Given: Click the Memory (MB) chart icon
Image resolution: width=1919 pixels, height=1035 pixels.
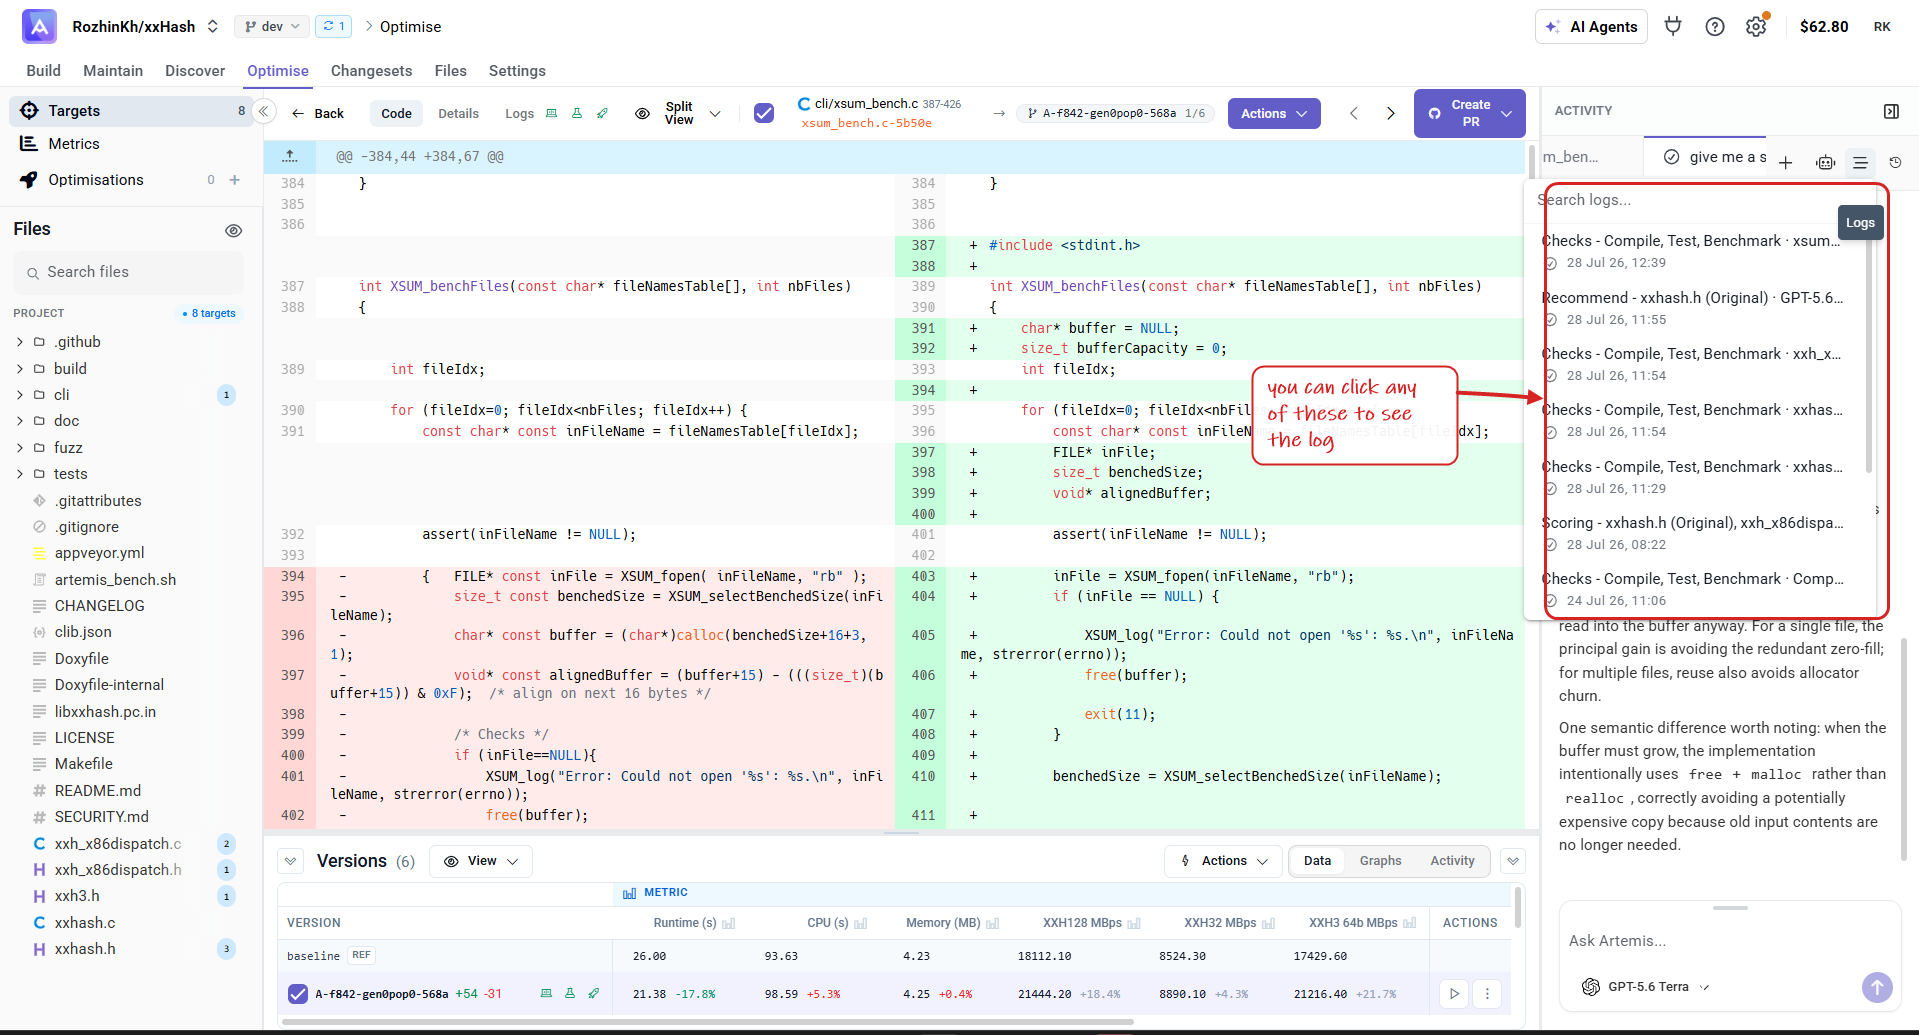Looking at the screenshot, I should [x=993, y=923].
